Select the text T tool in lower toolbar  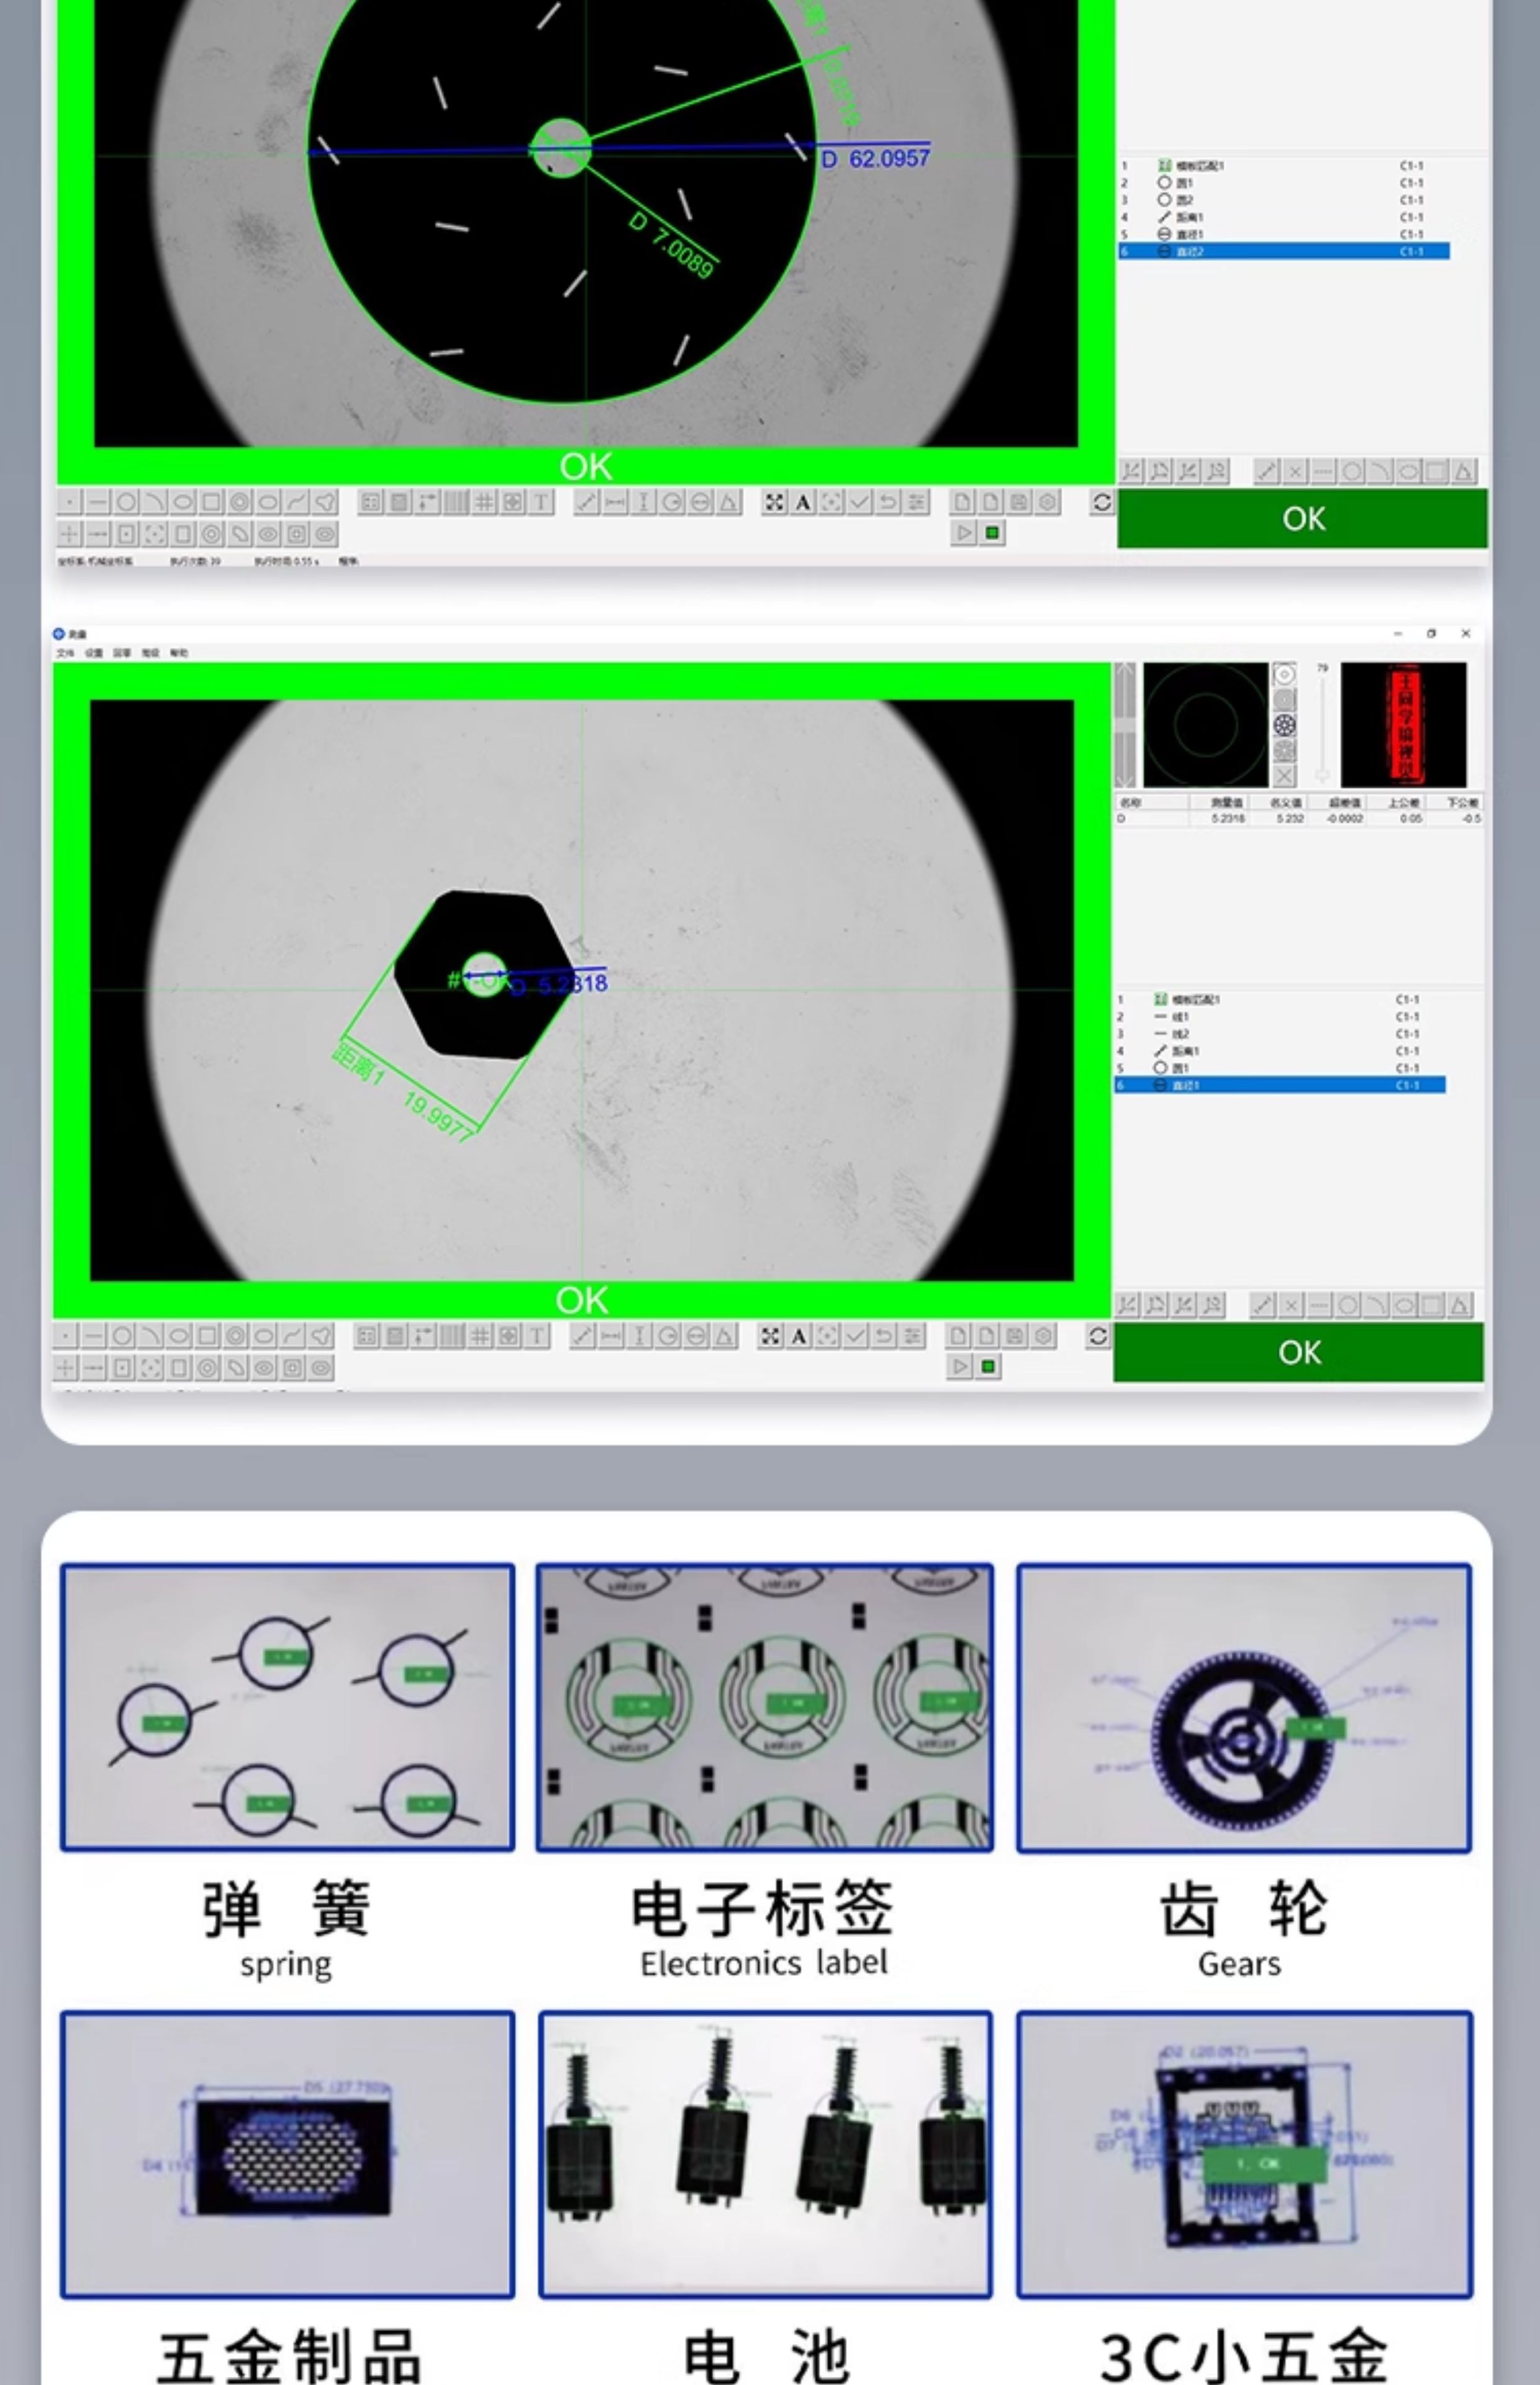[537, 1336]
